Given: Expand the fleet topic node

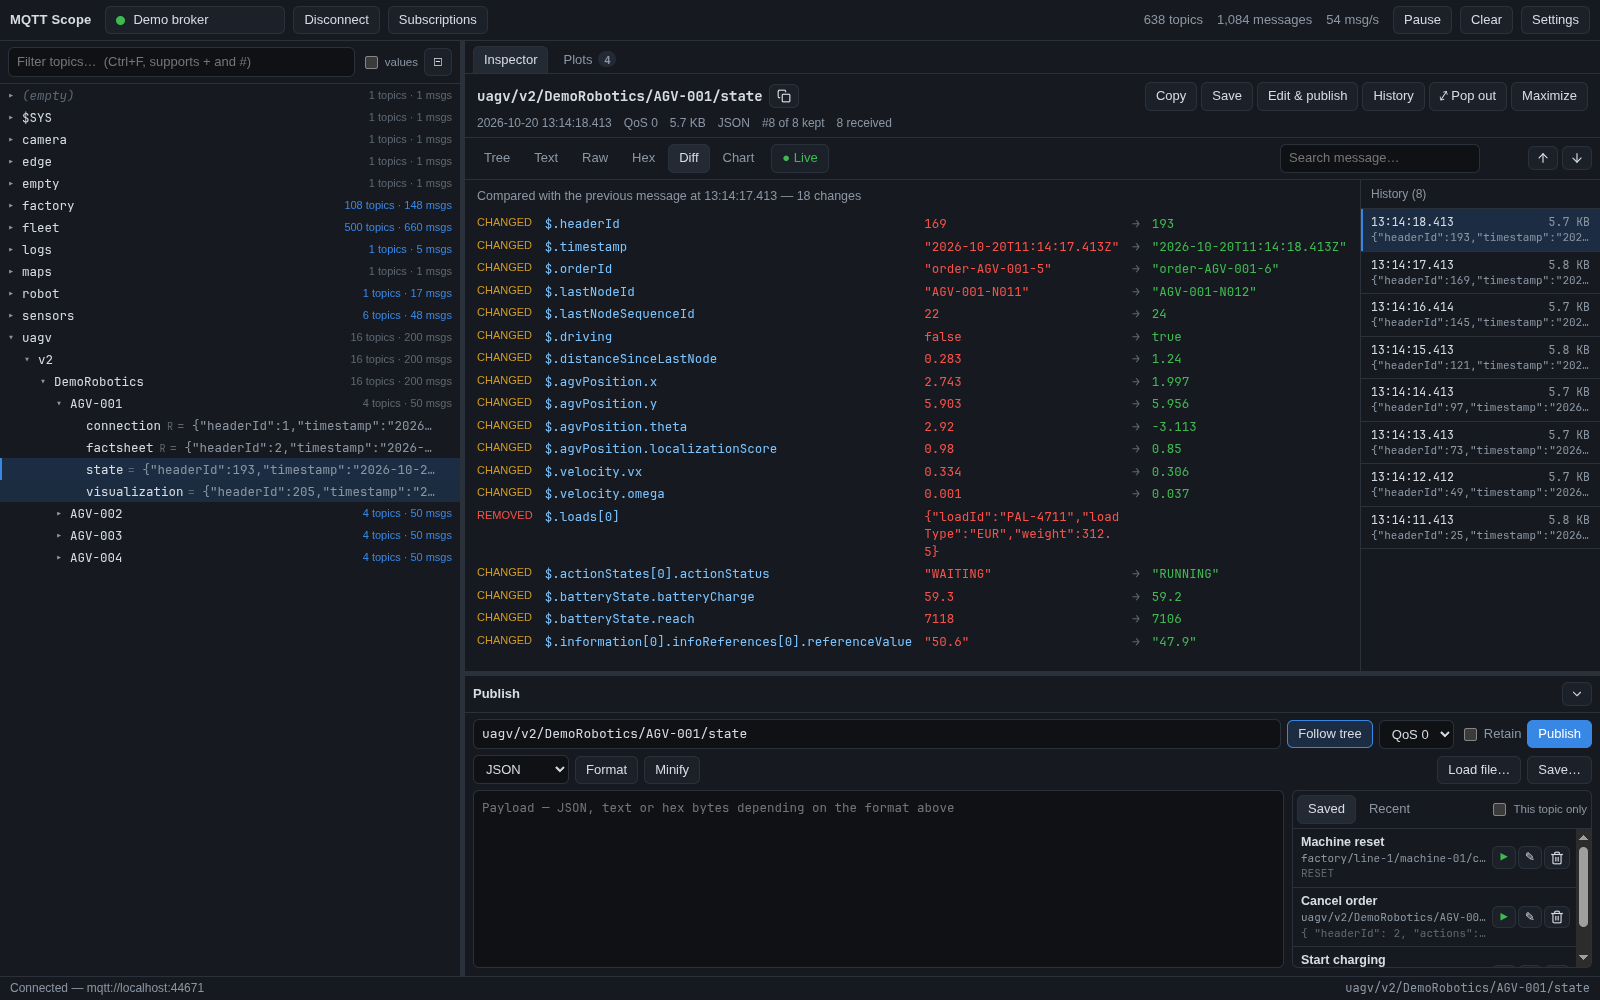Looking at the screenshot, I should (11, 228).
